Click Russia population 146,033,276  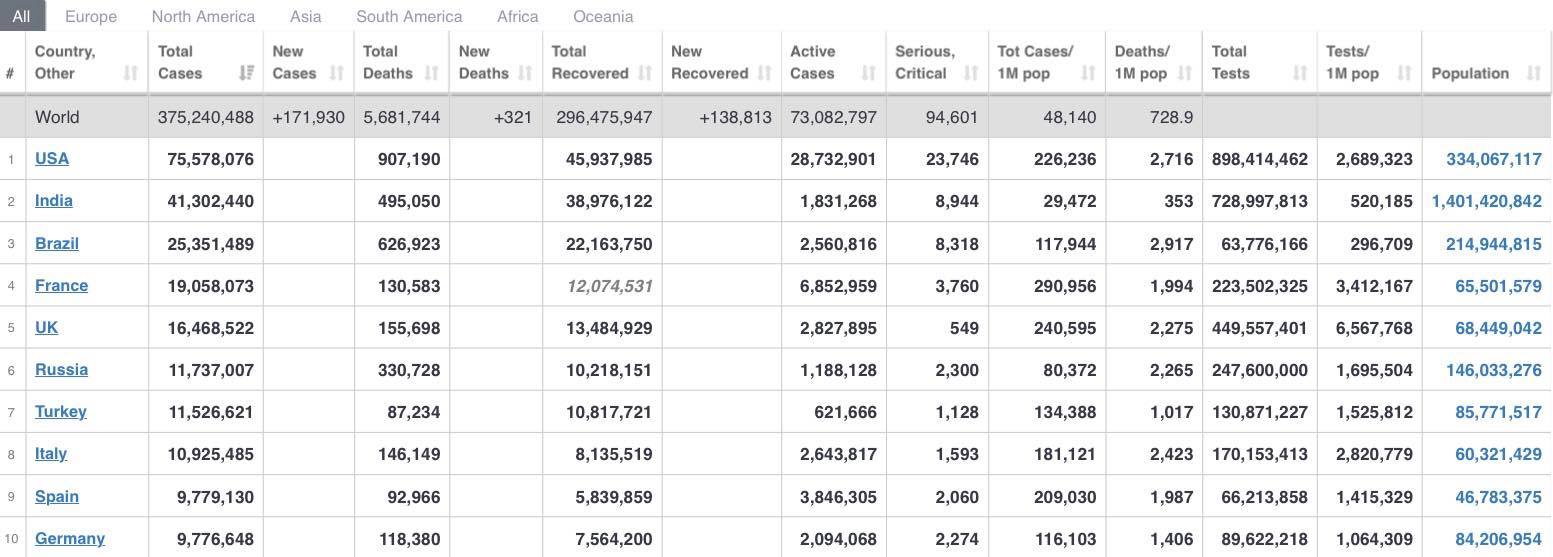(x=1494, y=370)
